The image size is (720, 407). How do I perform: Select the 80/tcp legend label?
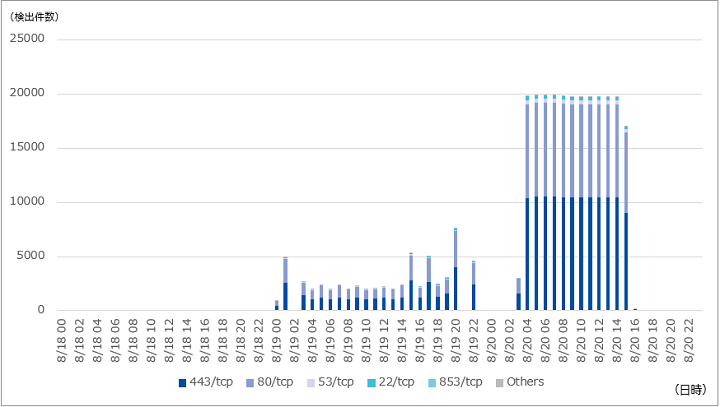pos(275,382)
